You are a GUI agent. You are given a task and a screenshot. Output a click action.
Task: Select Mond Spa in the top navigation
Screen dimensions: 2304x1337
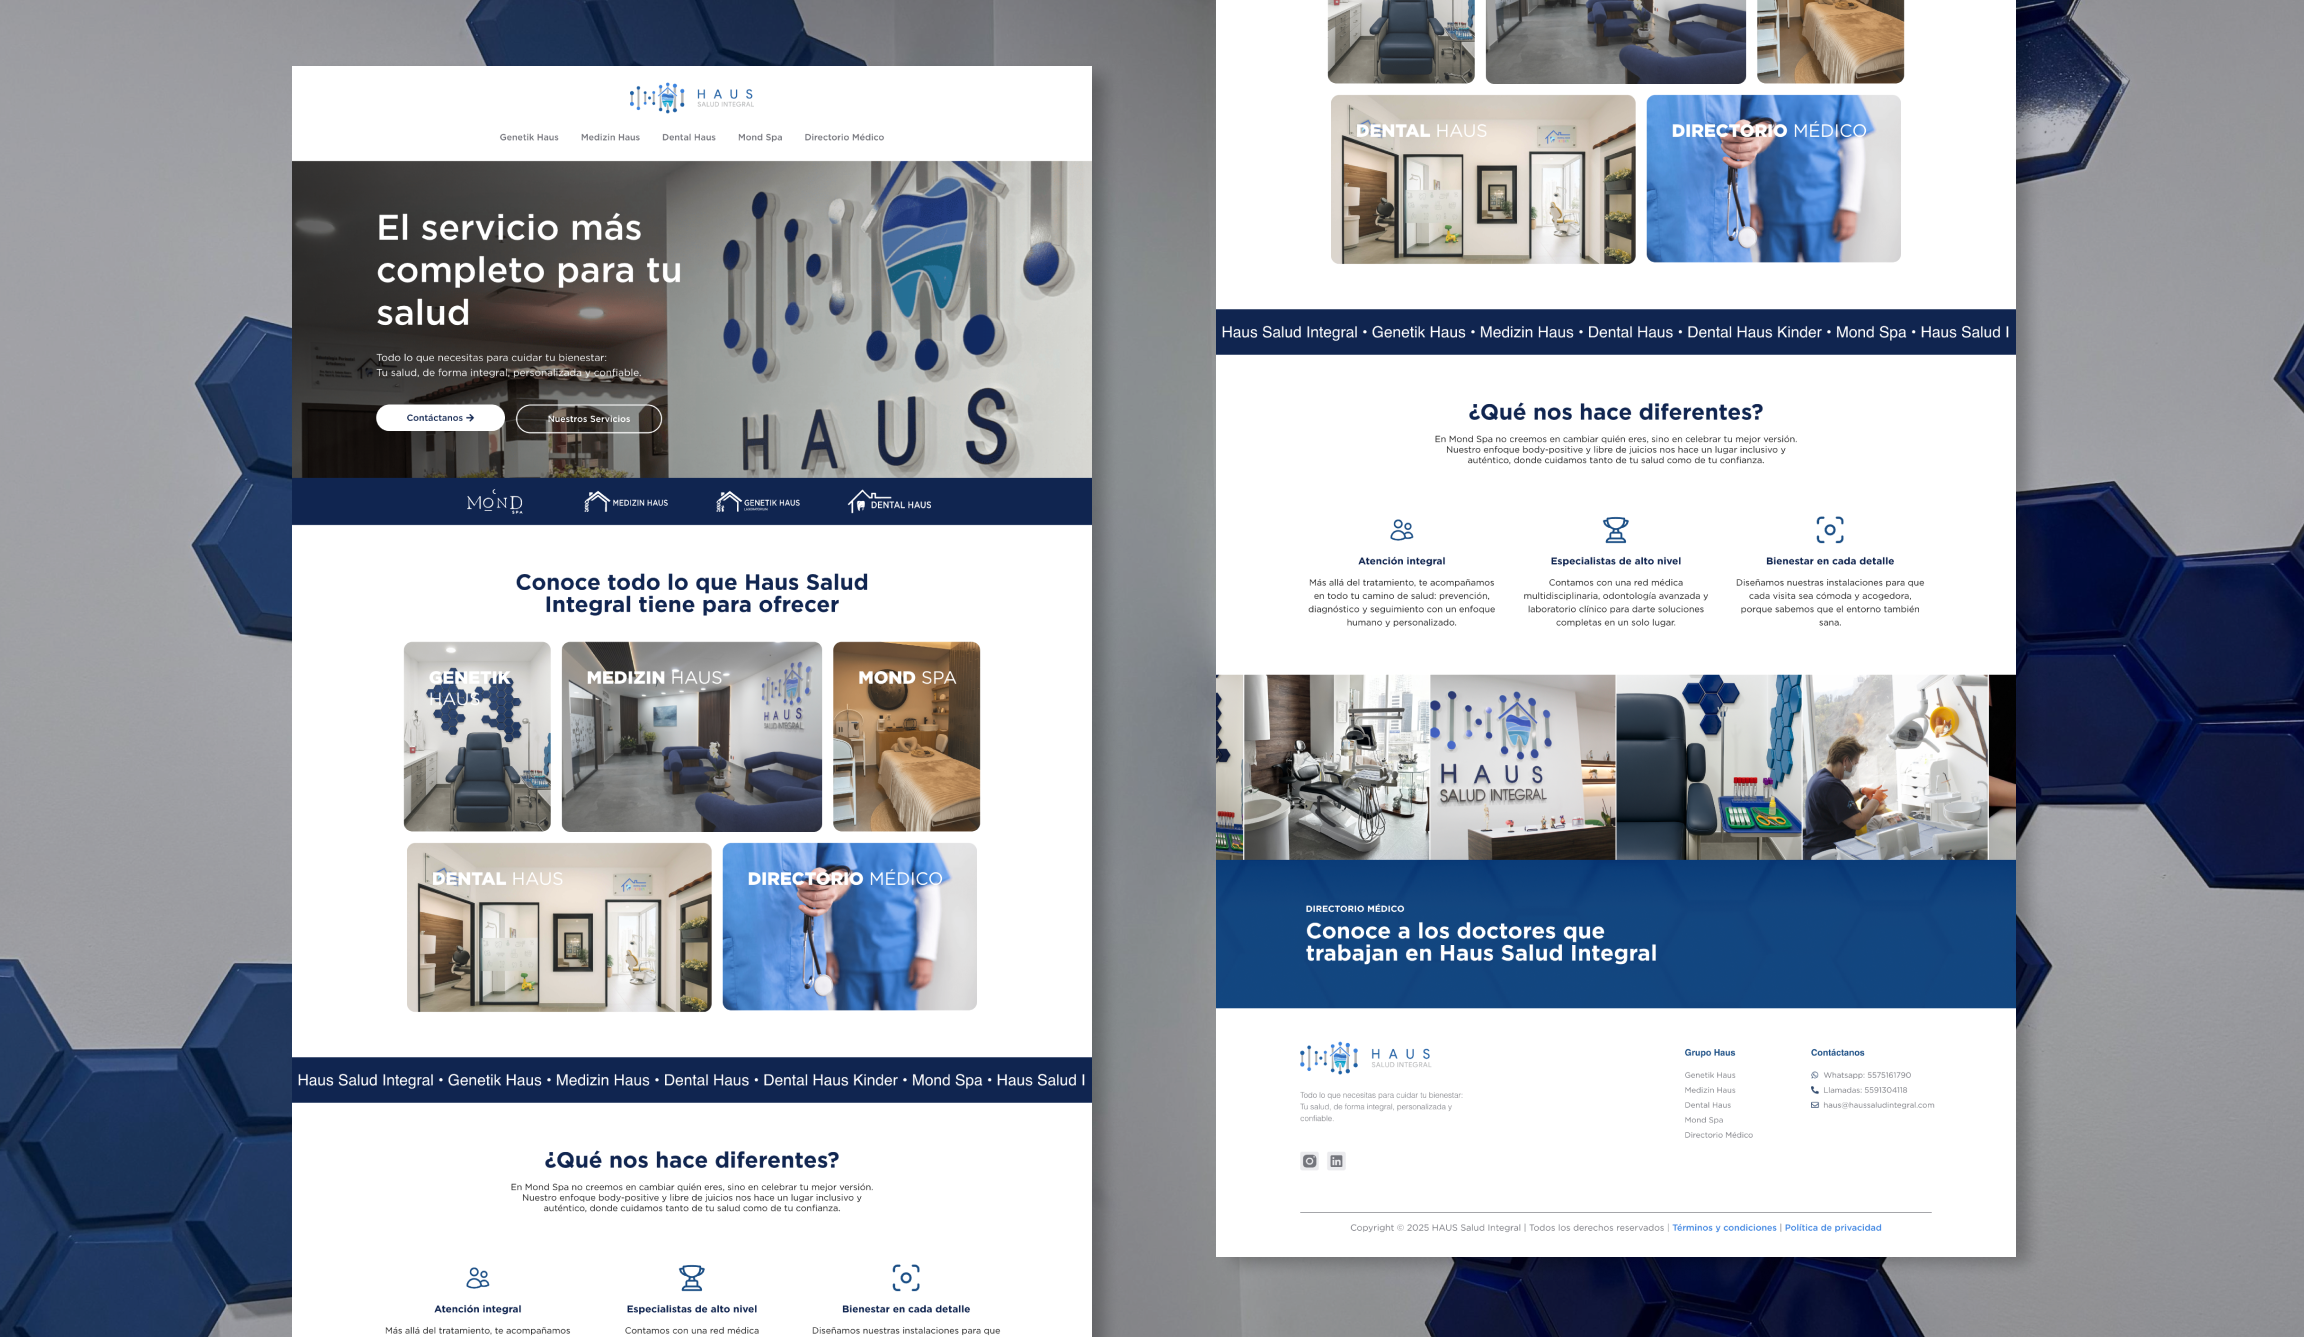click(760, 137)
